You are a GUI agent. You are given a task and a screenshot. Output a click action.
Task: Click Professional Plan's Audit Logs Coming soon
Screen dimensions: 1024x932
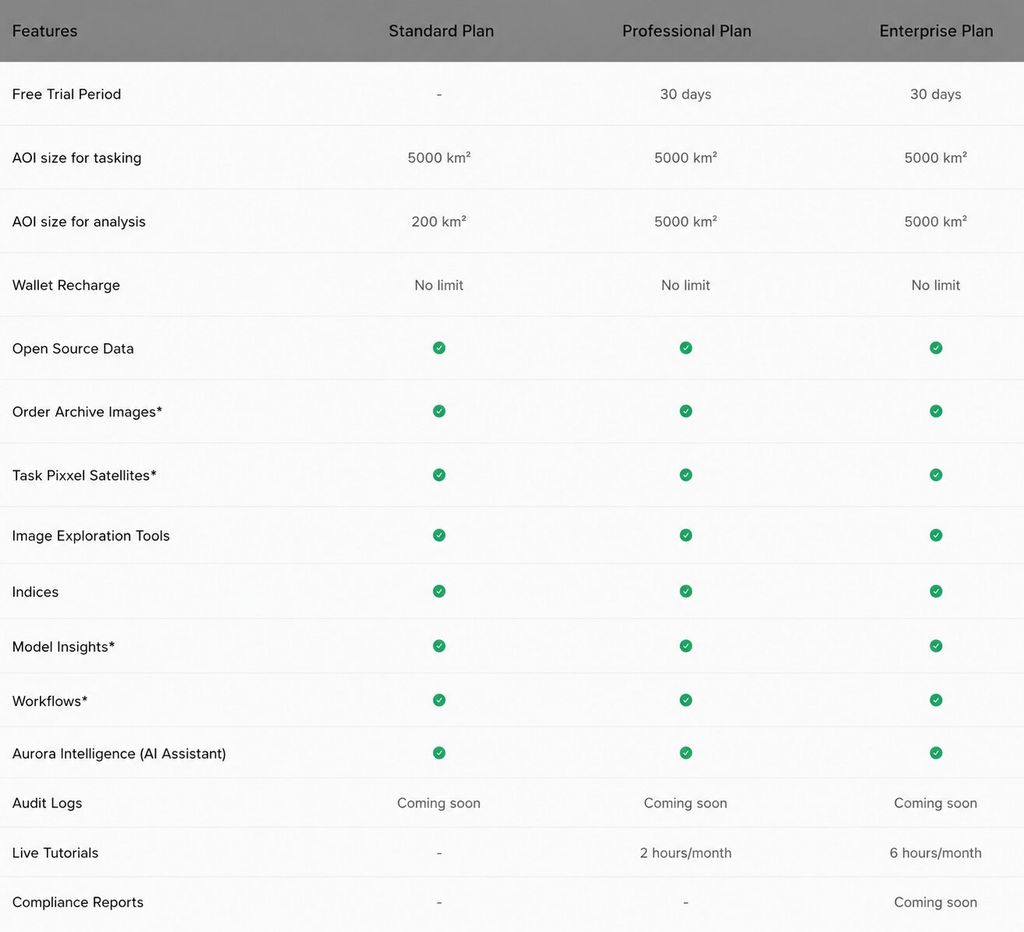686,803
